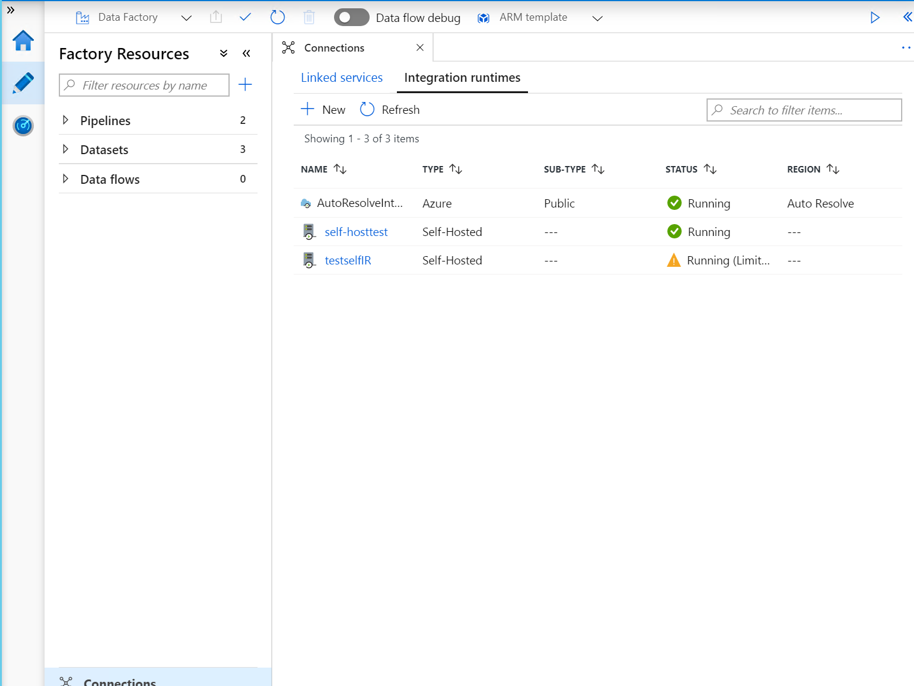
Task: Click the Public sub-type cell
Action: coord(560,203)
